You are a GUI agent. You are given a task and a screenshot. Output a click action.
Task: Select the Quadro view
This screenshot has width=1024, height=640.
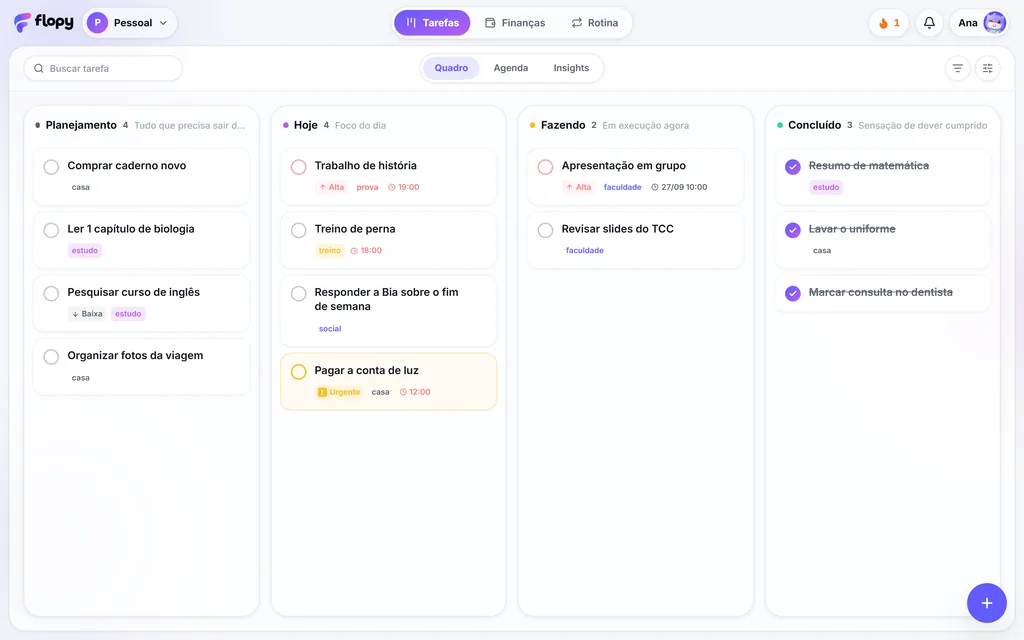(x=451, y=68)
